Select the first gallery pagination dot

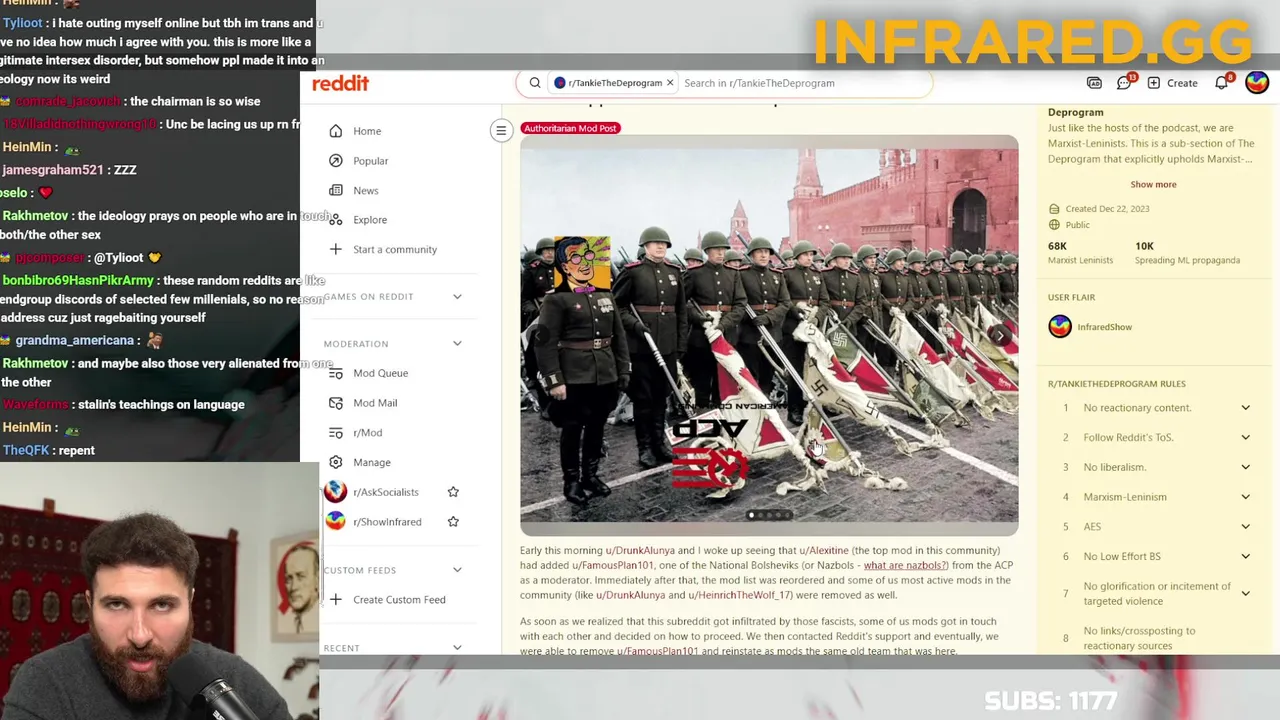click(x=751, y=516)
